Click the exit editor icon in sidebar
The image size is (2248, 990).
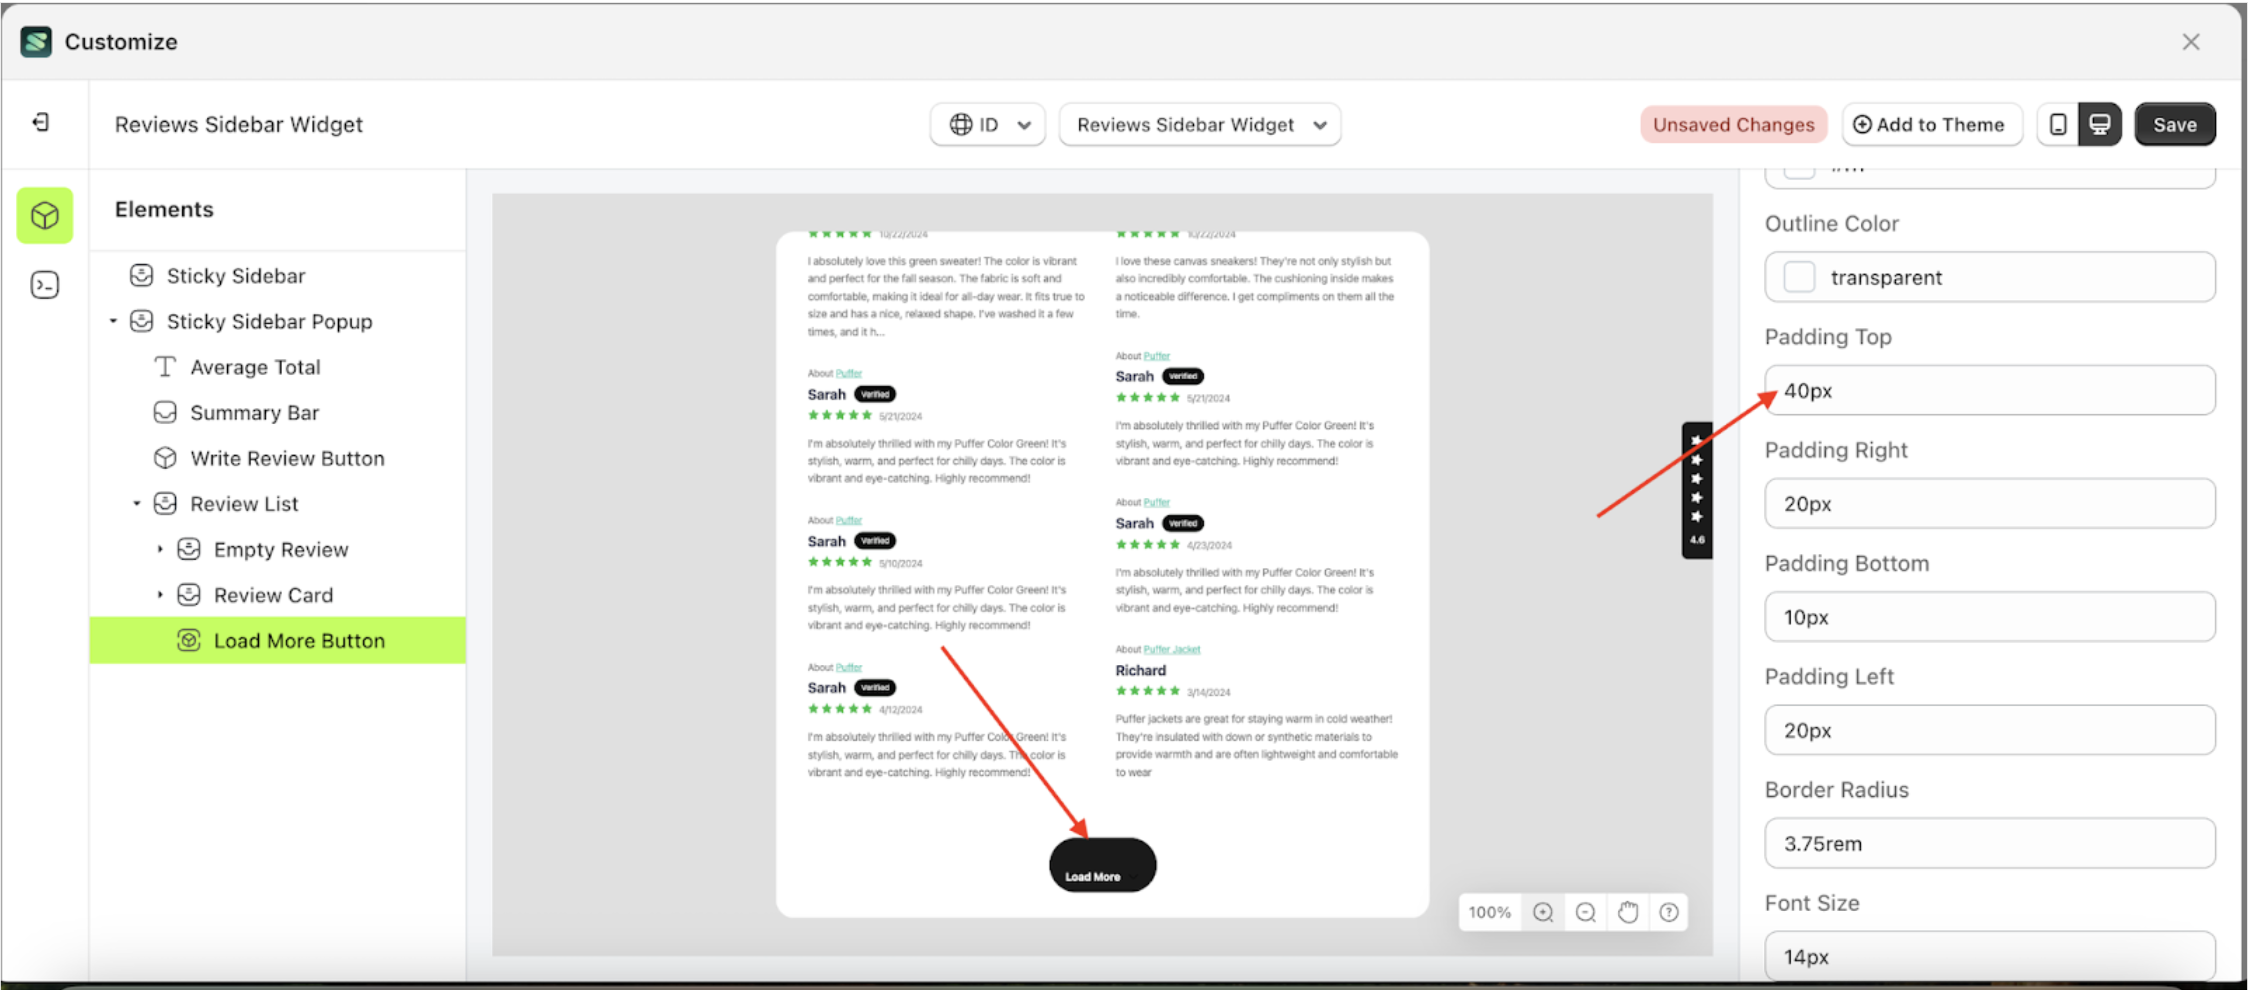coord(40,122)
